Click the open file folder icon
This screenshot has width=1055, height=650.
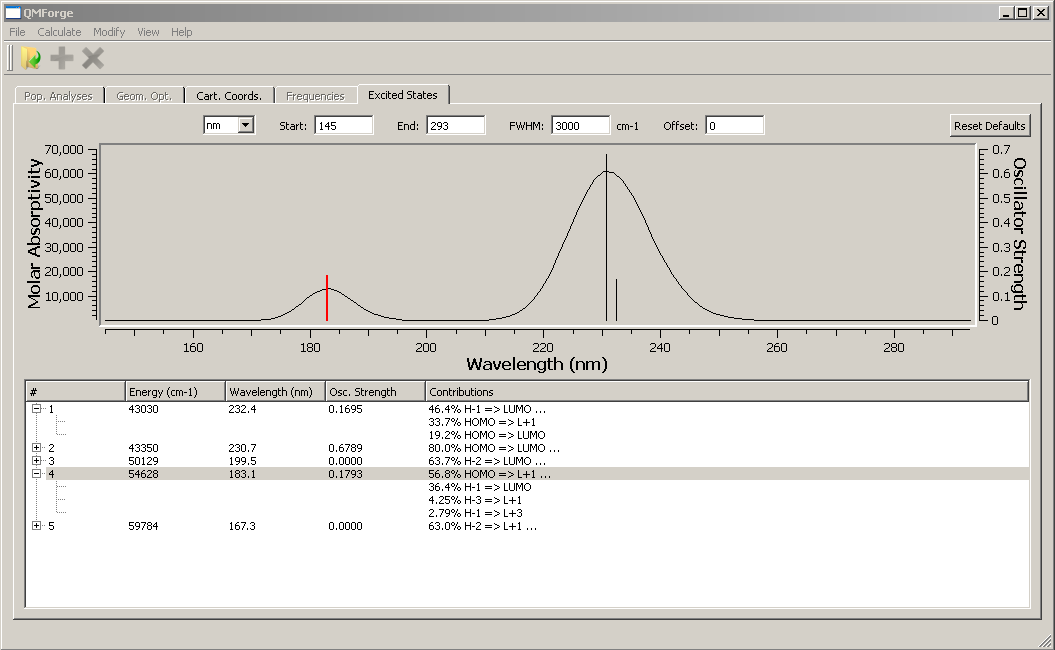(31, 59)
